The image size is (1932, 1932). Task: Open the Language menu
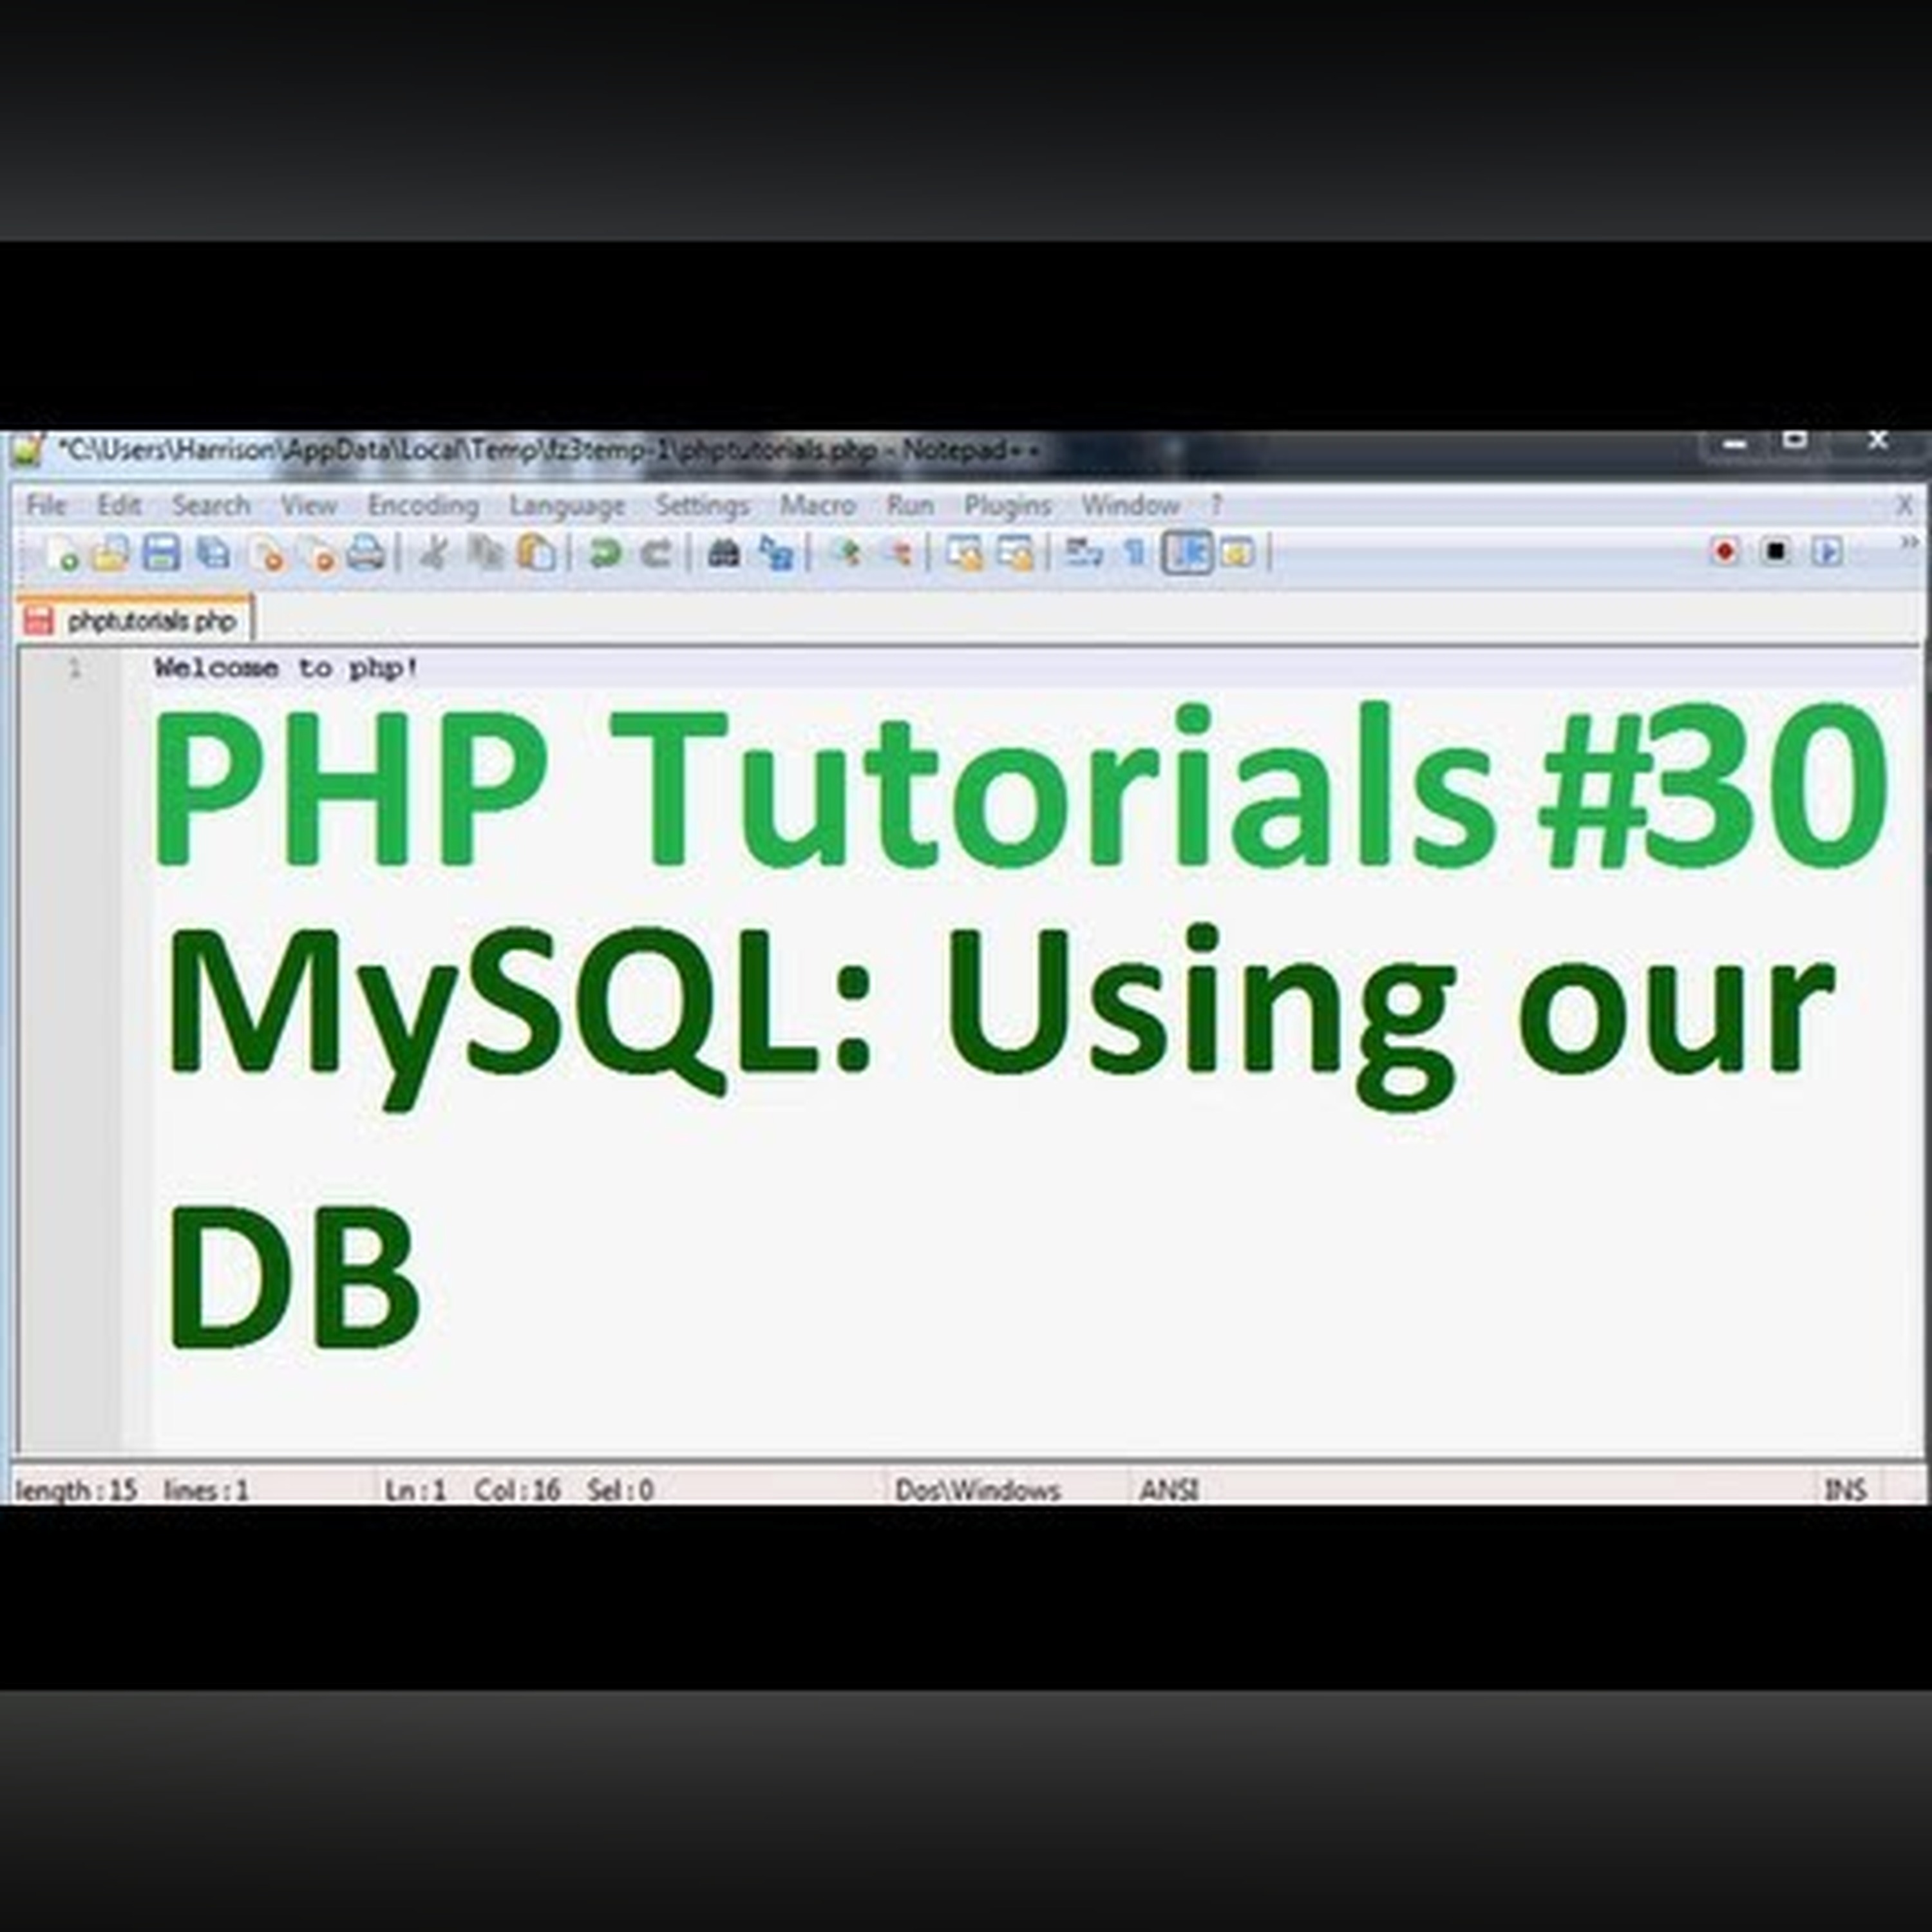tap(567, 506)
